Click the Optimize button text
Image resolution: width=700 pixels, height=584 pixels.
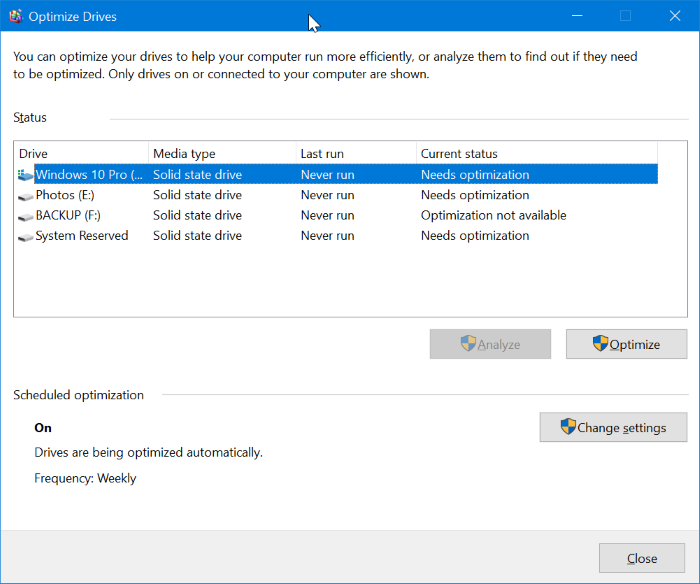(634, 345)
